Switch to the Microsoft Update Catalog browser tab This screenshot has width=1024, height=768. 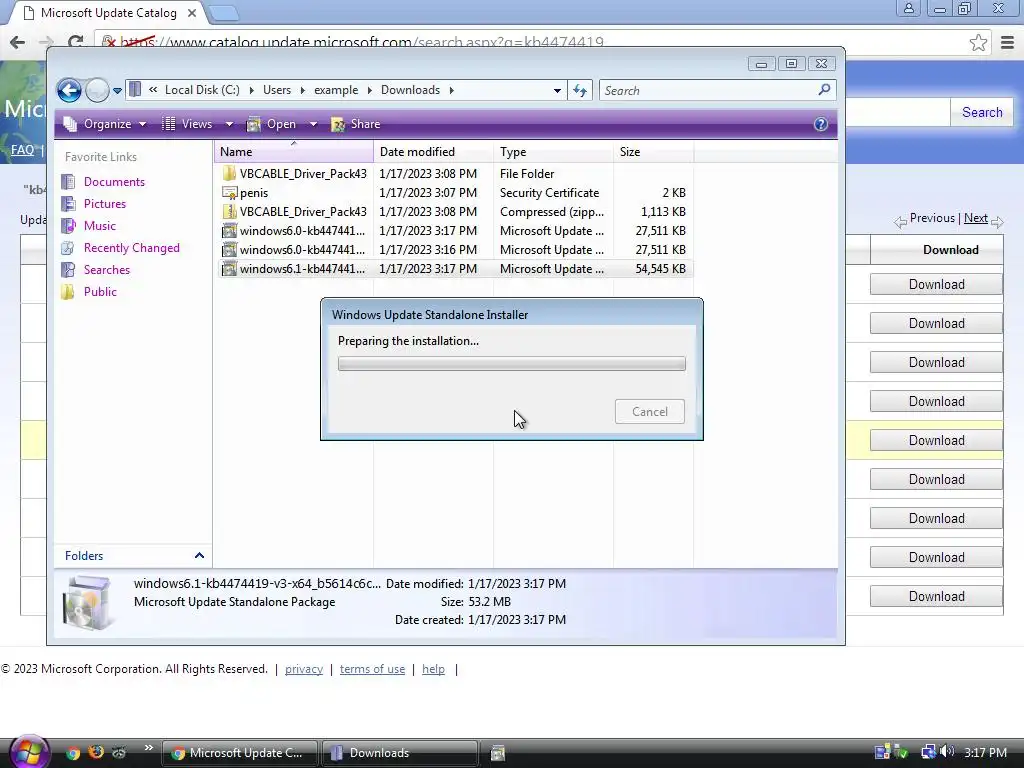(109, 12)
